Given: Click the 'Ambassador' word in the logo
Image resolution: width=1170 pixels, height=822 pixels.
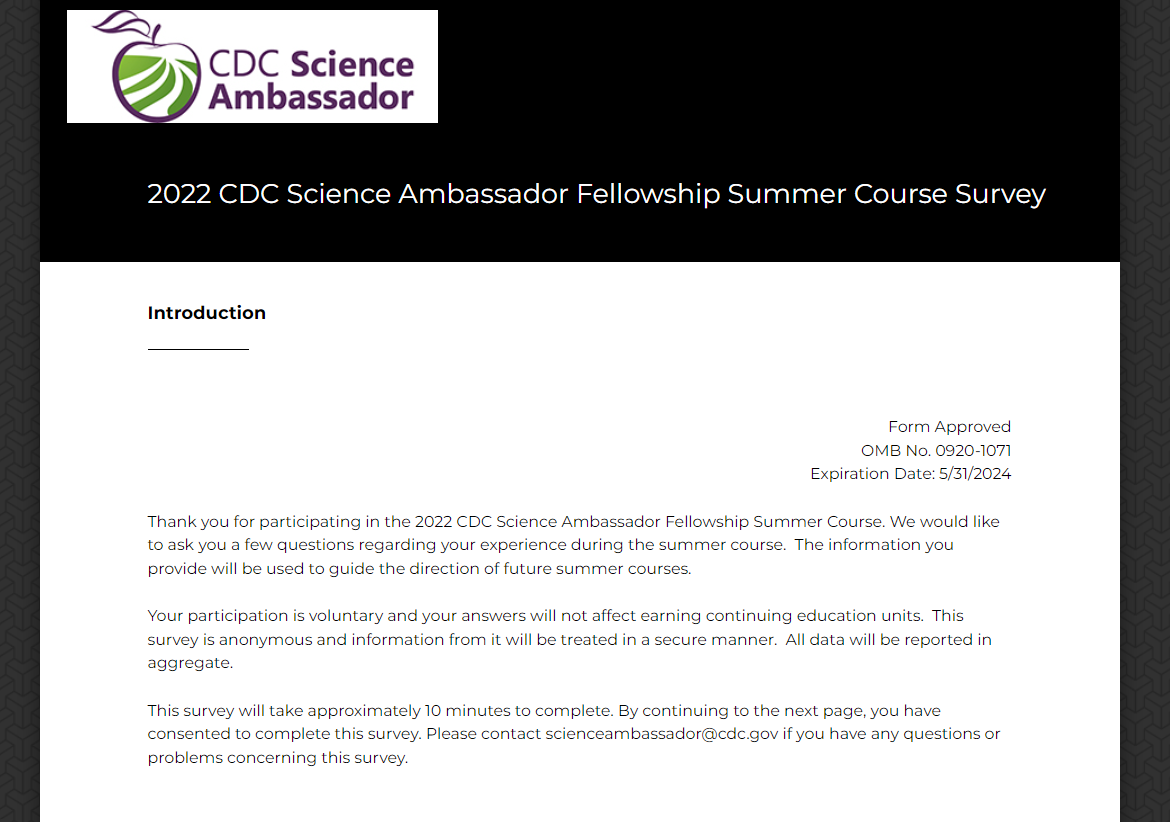Looking at the screenshot, I should 311,97.
